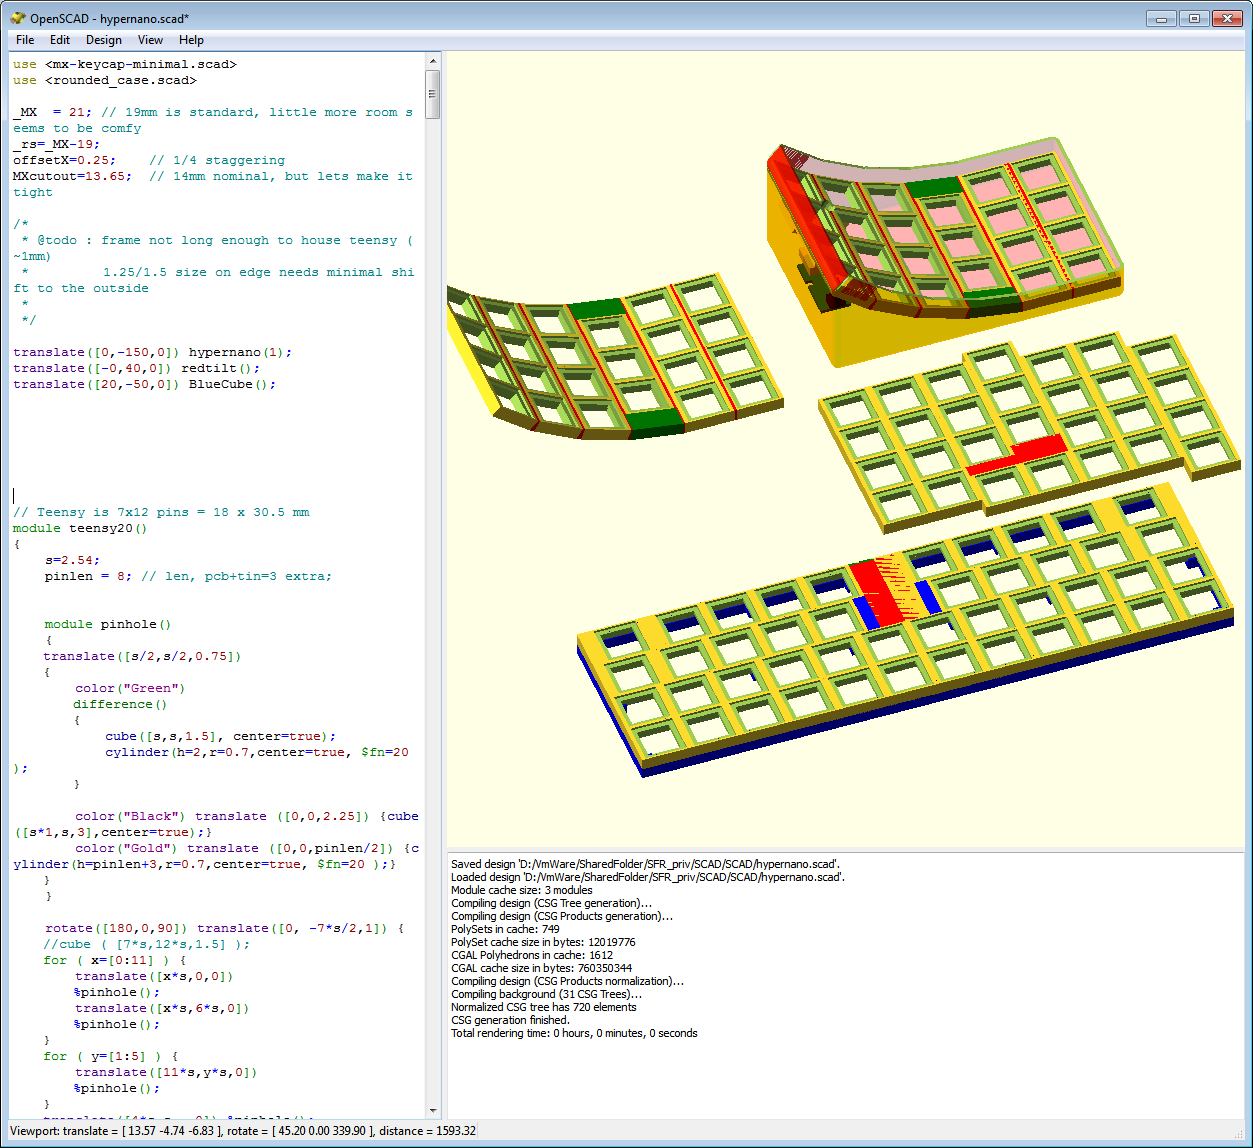Click the translate hypernano(1) code line
The height and width of the screenshot is (1148, 1253).
click(x=152, y=352)
